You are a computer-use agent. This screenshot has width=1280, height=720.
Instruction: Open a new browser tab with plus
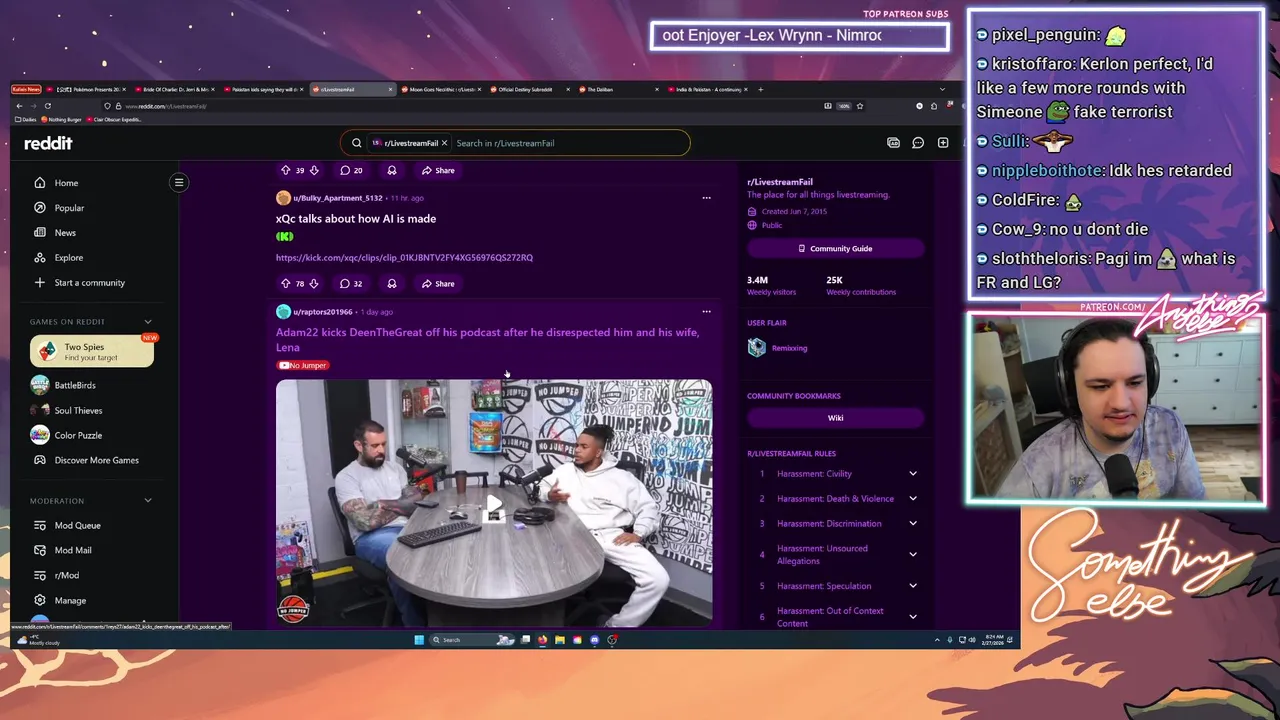760,89
